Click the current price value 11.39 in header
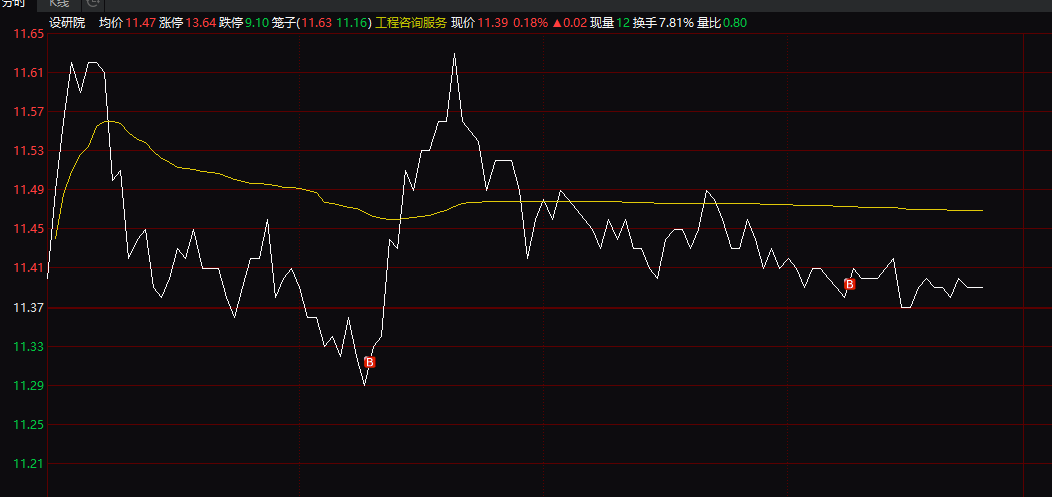This screenshot has height=497, width=1052. point(492,23)
